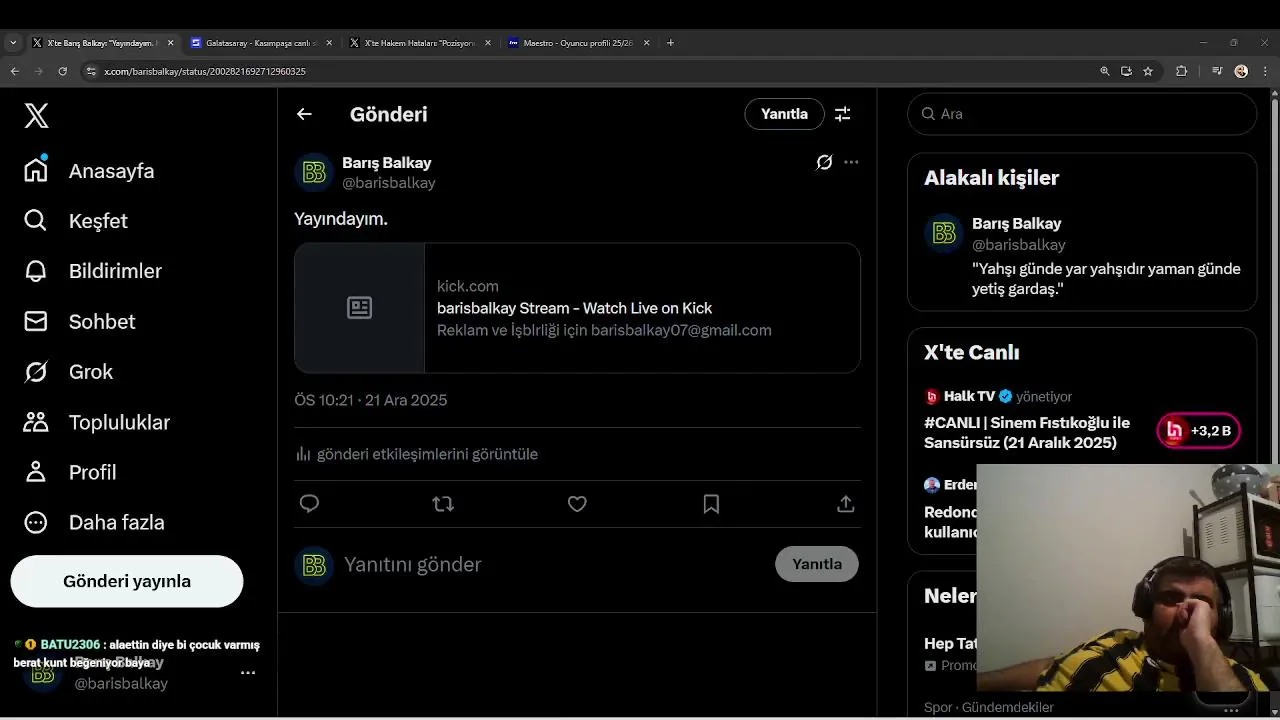Click the X logo in the sidebar
The width and height of the screenshot is (1280, 720).
point(36,116)
